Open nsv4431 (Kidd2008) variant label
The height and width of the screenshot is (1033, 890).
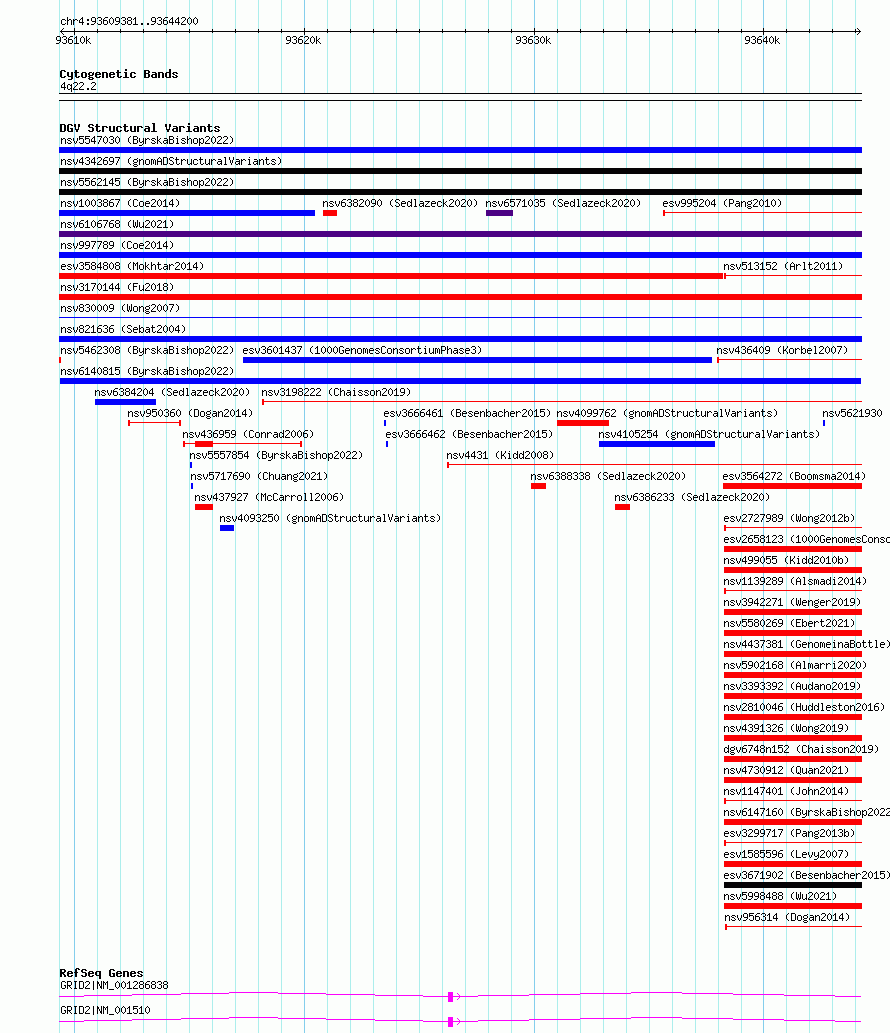pyautogui.click(x=500, y=457)
